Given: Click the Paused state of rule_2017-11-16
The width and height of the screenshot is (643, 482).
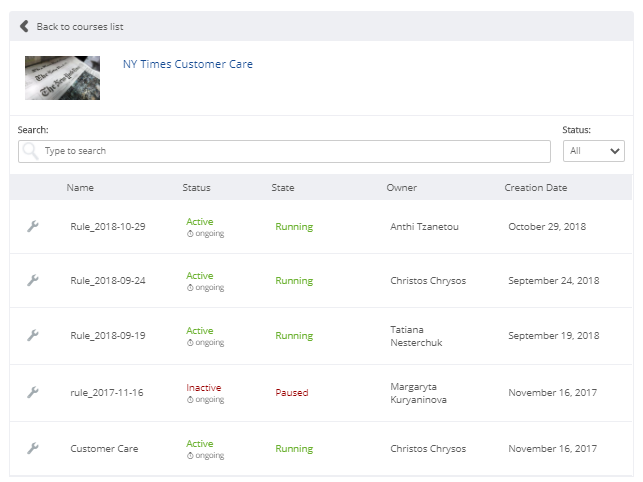Looking at the screenshot, I should pyautogui.click(x=292, y=393).
